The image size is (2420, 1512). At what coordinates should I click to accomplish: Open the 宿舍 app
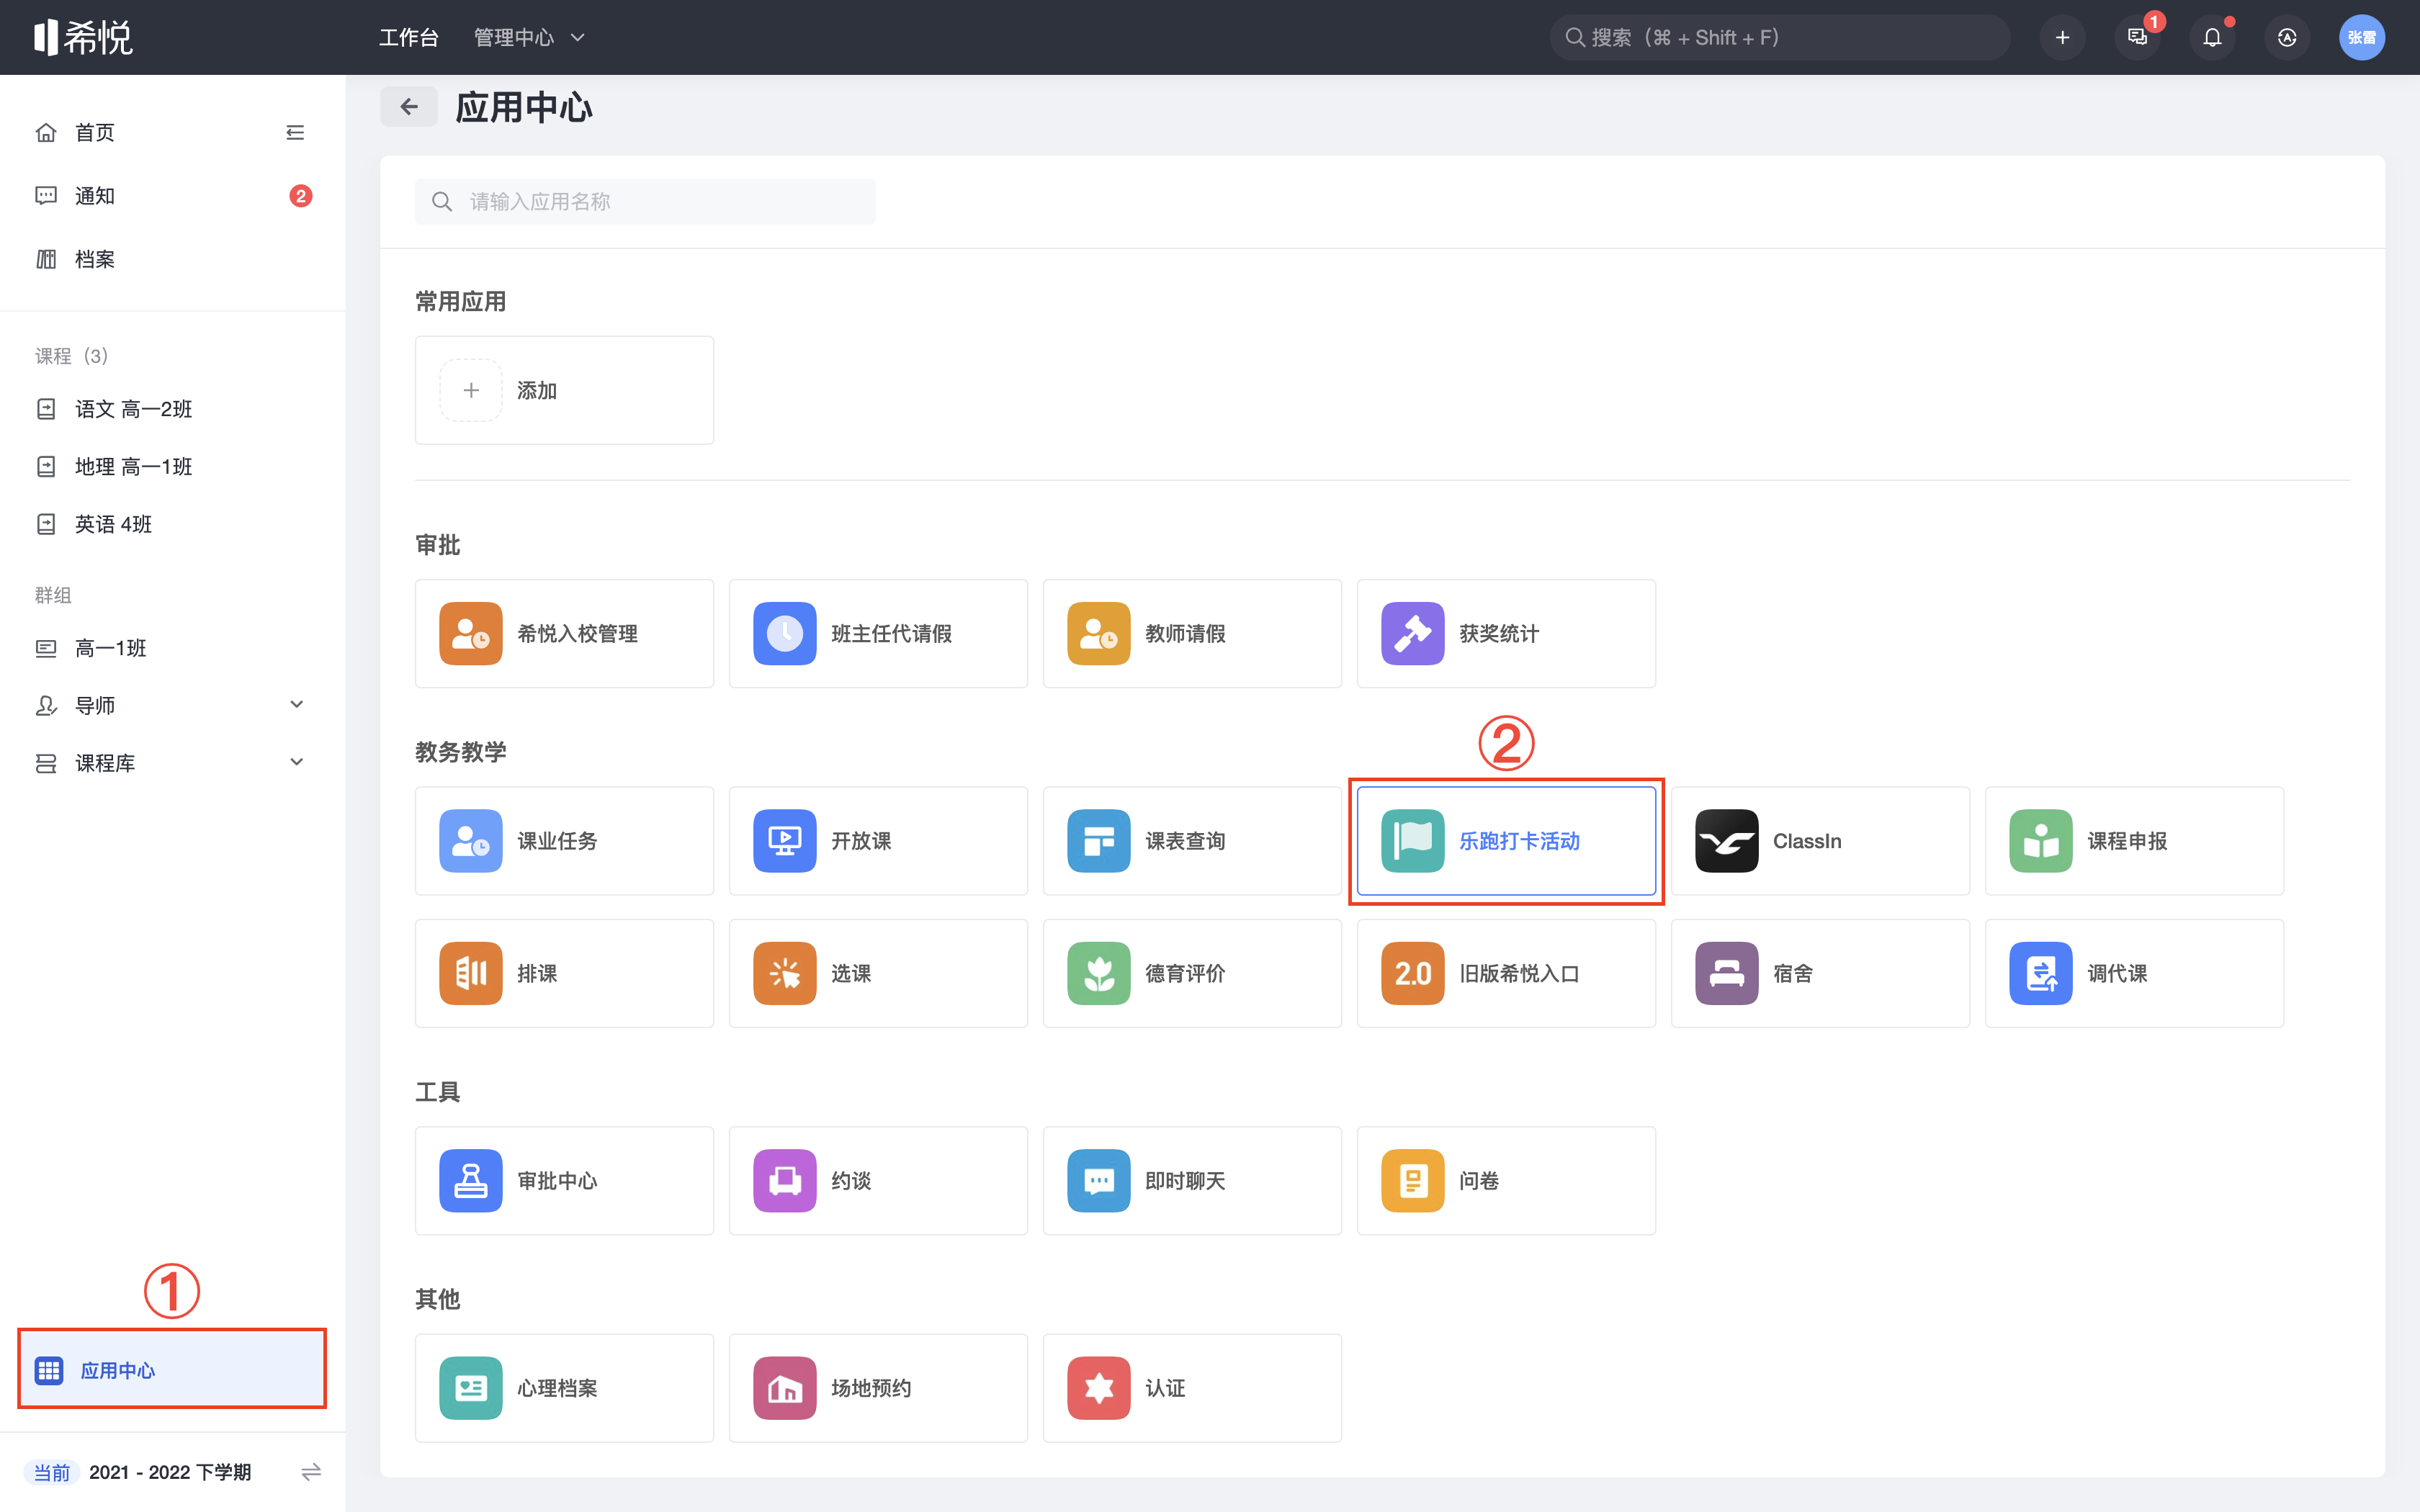[1820, 973]
